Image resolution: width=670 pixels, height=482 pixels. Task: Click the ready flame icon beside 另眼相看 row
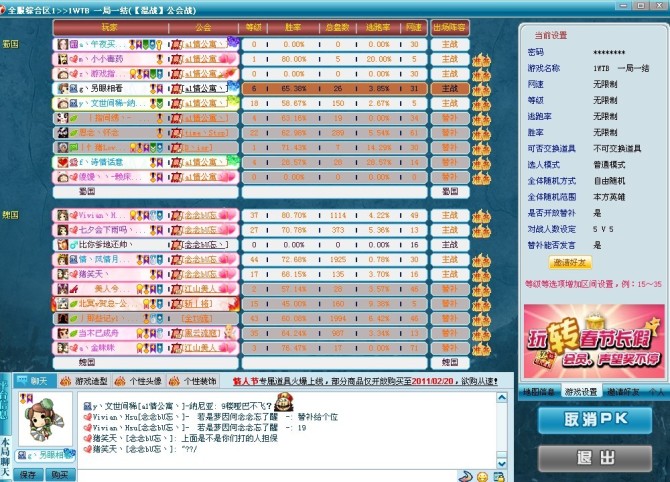coord(482,90)
